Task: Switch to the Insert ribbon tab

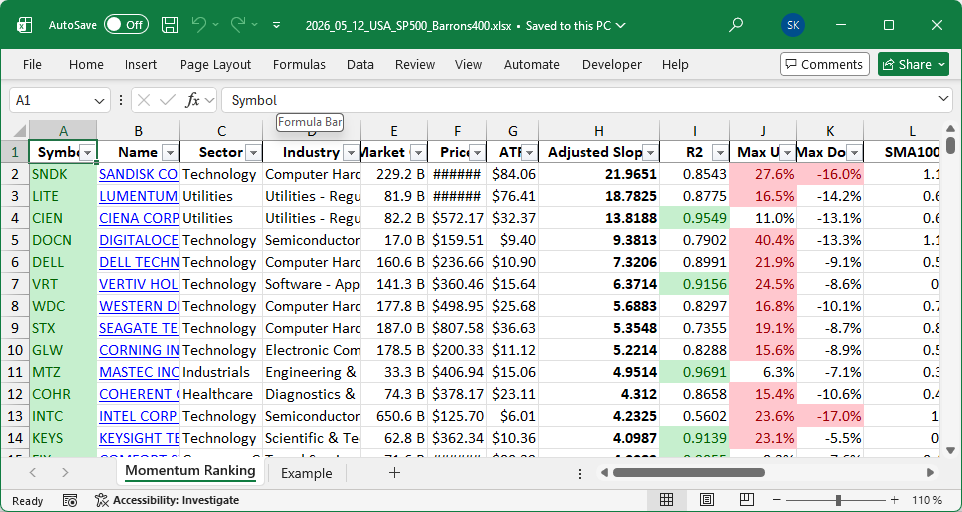Action: 140,64
